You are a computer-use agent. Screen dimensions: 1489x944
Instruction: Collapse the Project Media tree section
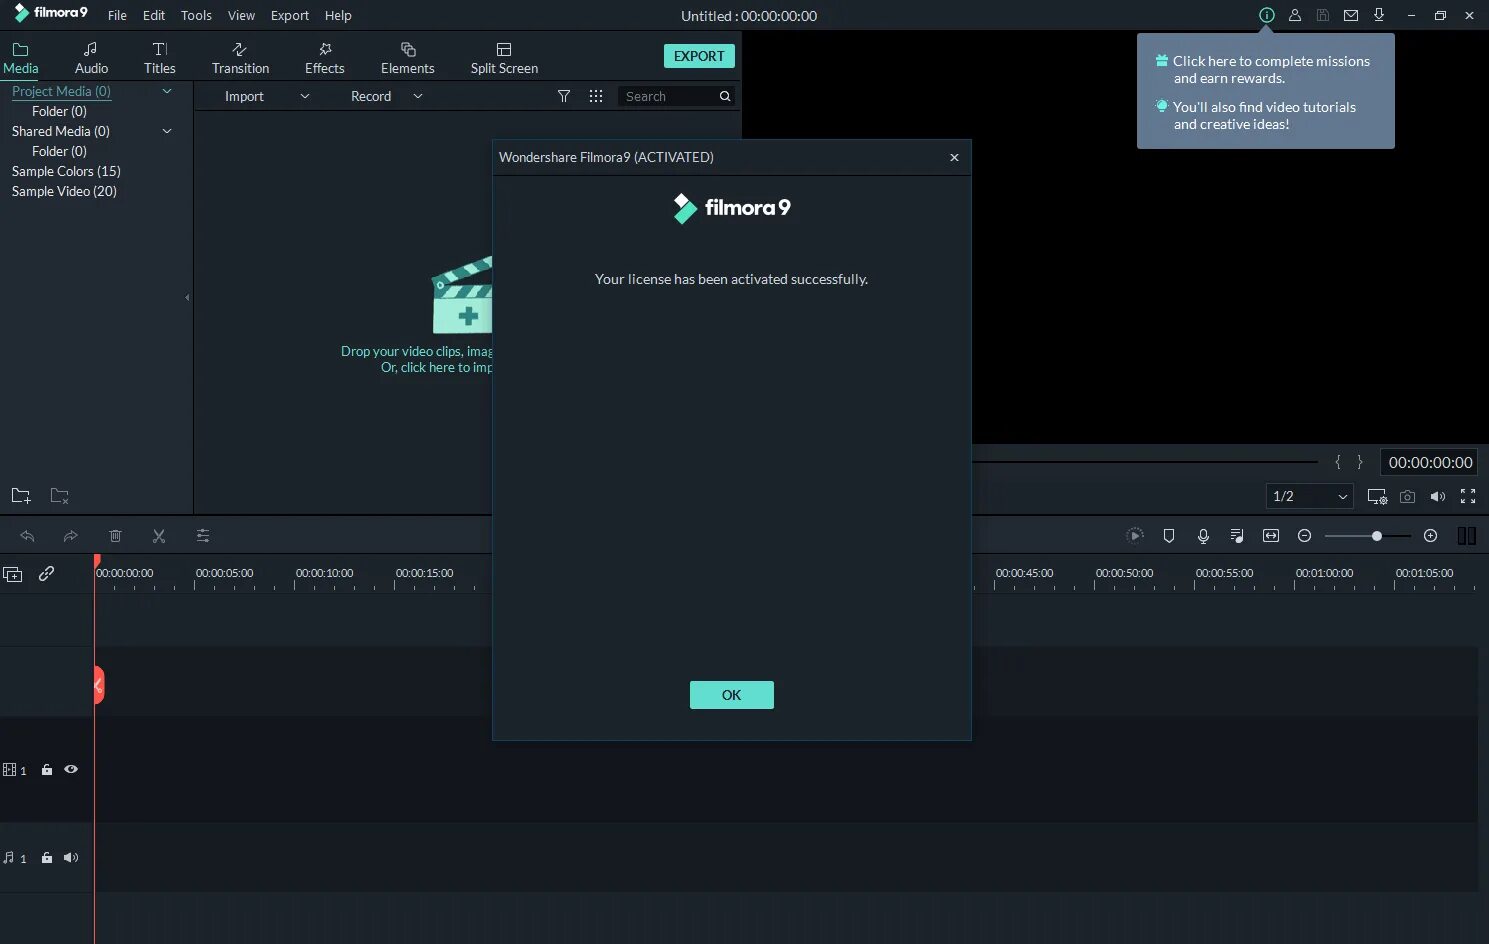167,91
